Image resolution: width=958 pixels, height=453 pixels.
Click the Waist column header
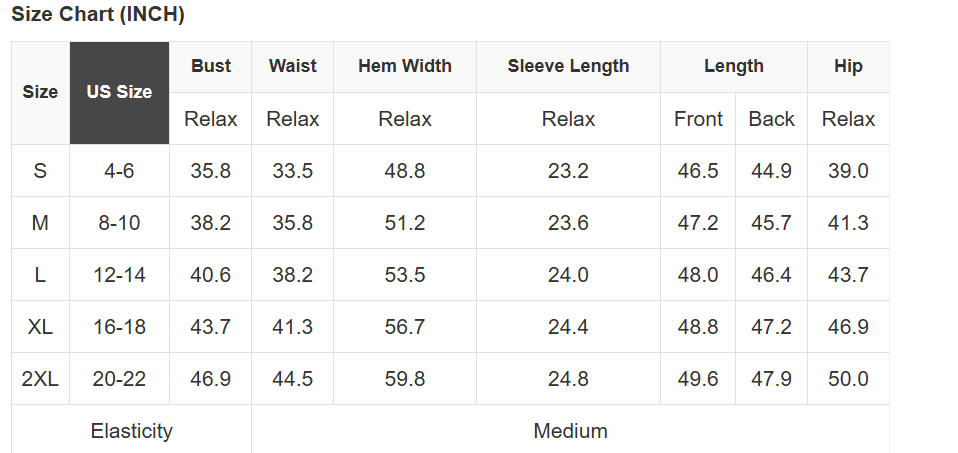coord(292,66)
